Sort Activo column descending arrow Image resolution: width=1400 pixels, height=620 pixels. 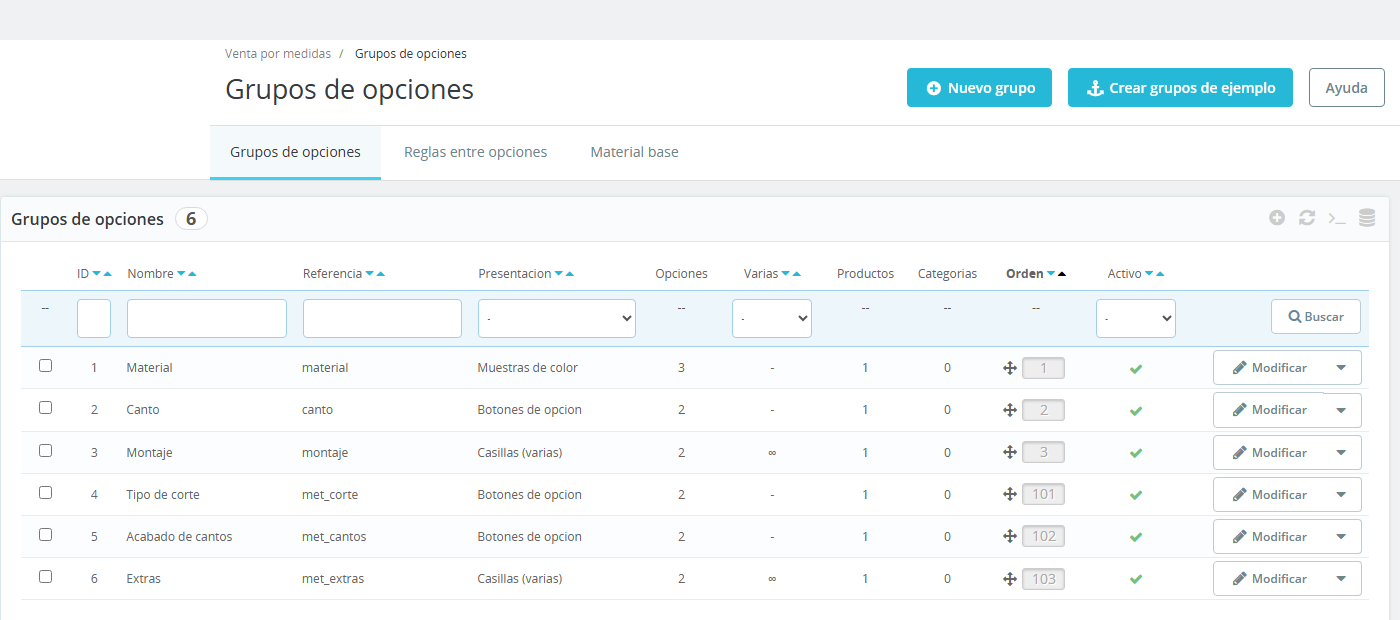click(1149, 274)
